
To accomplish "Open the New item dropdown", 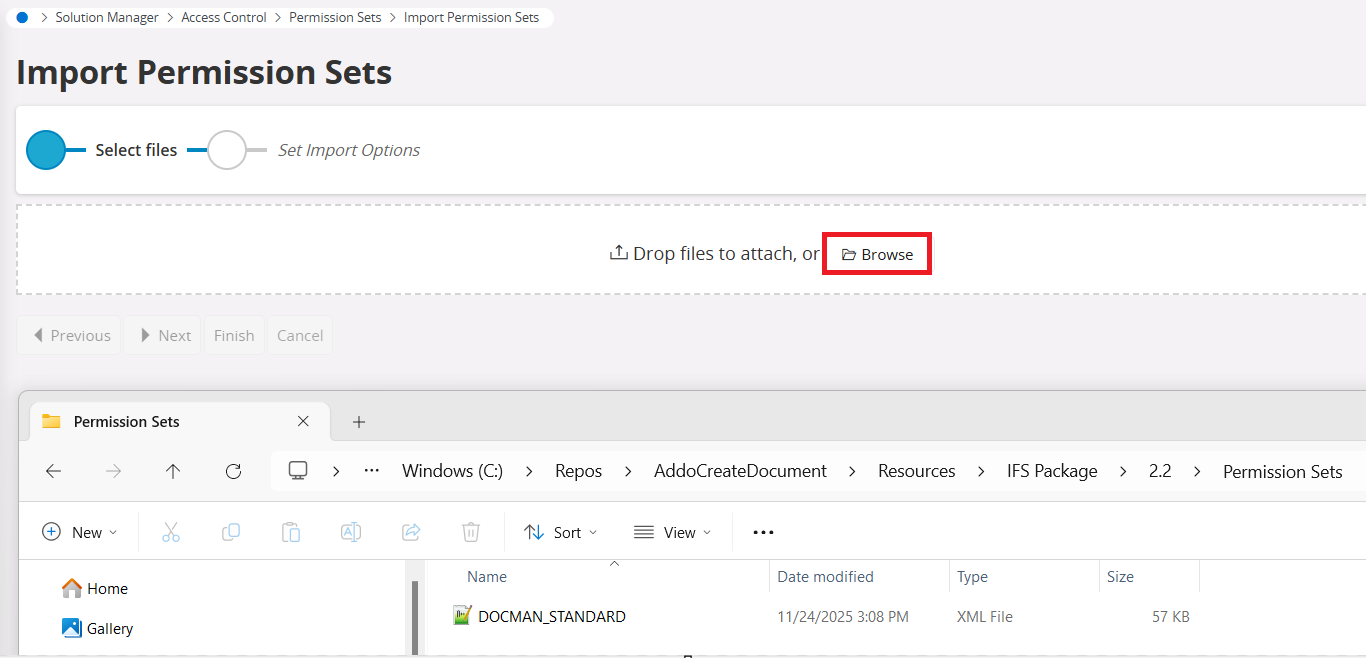I will (x=80, y=532).
